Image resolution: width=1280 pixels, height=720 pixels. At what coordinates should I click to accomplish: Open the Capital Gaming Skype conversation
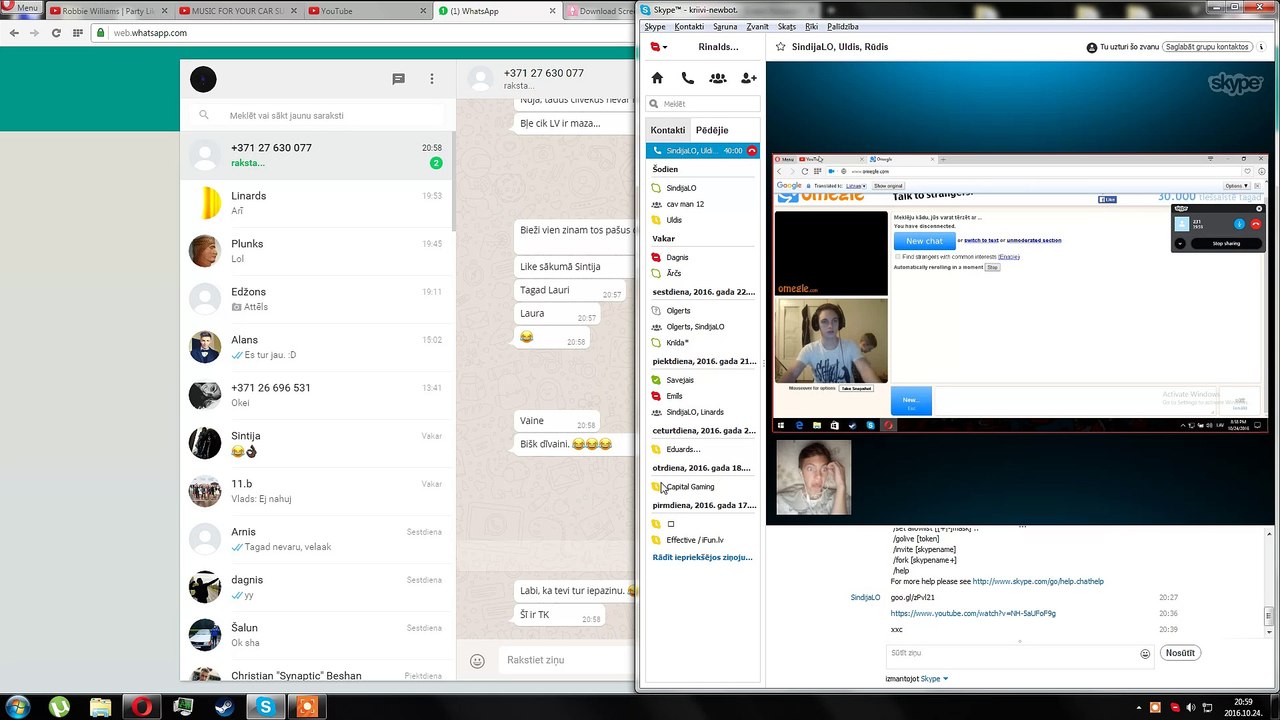703,487
